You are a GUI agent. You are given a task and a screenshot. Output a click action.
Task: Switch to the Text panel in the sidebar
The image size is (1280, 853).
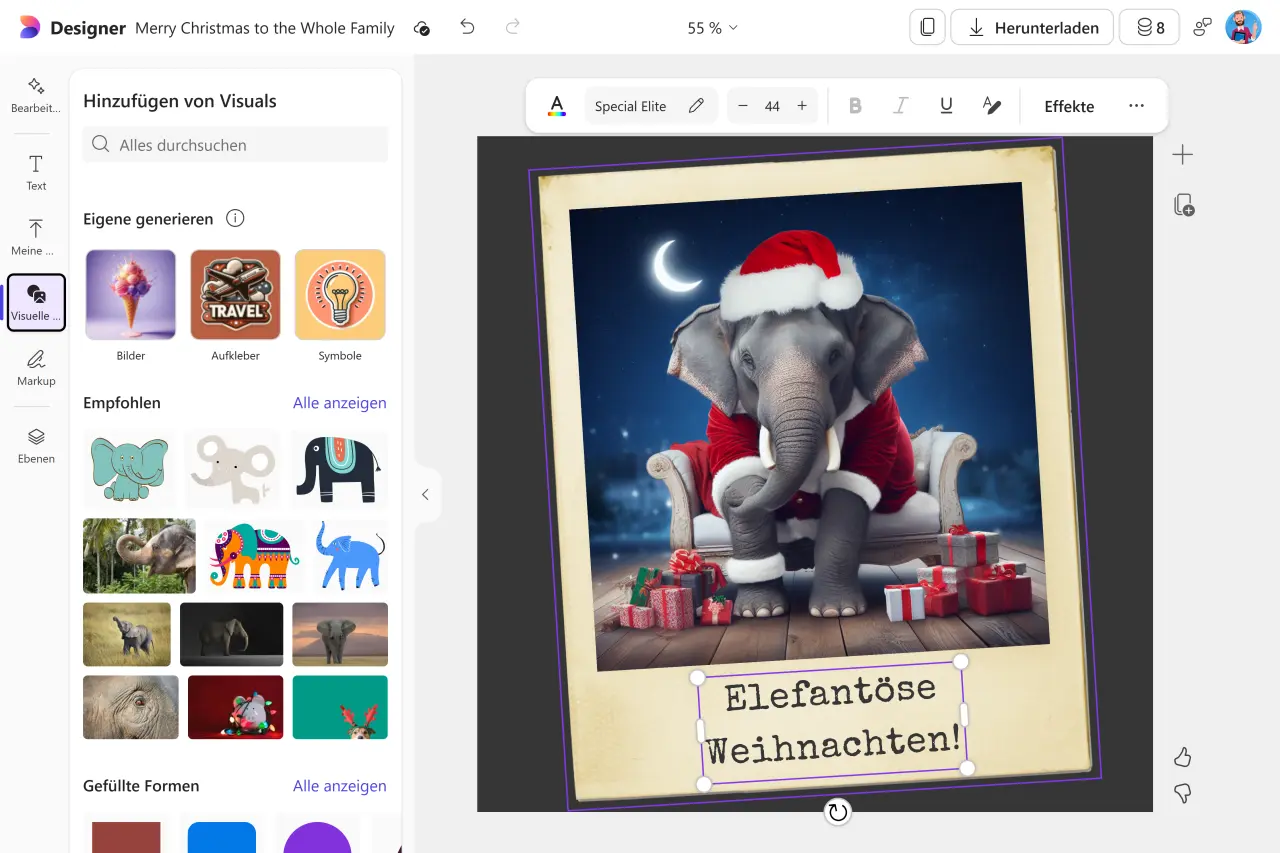(x=35, y=173)
